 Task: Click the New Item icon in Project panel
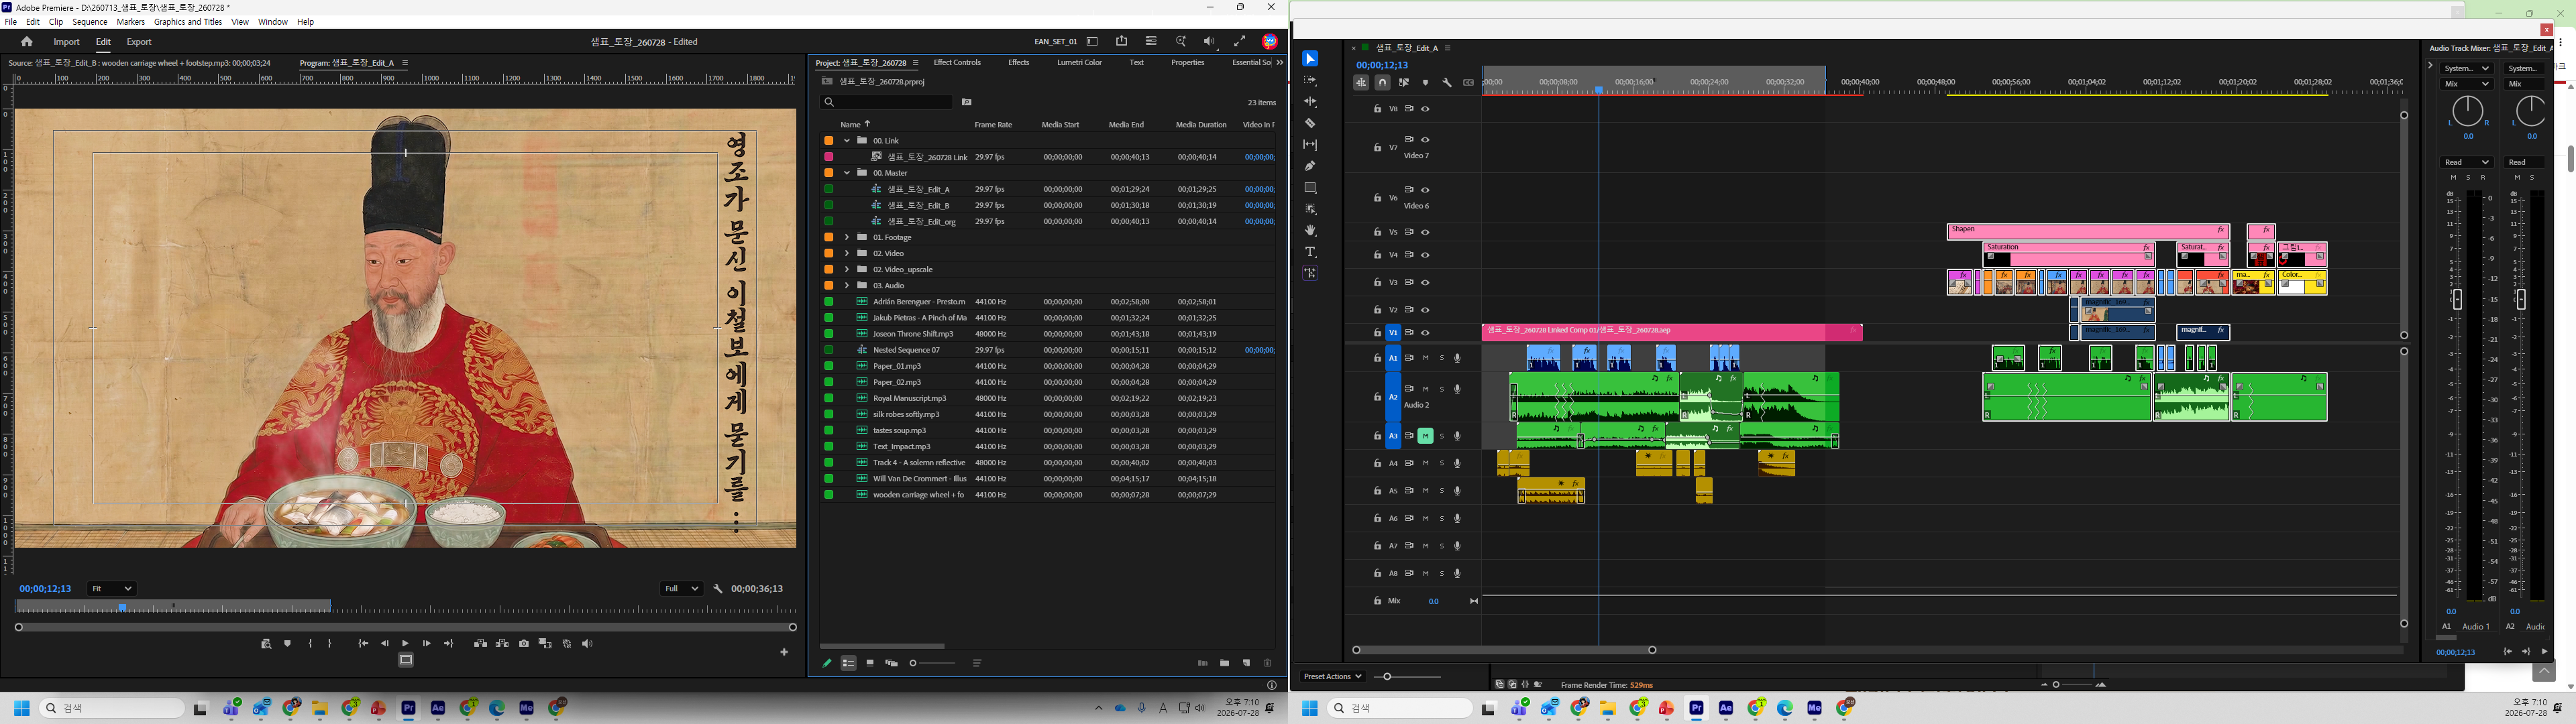(x=1246, y=663)
